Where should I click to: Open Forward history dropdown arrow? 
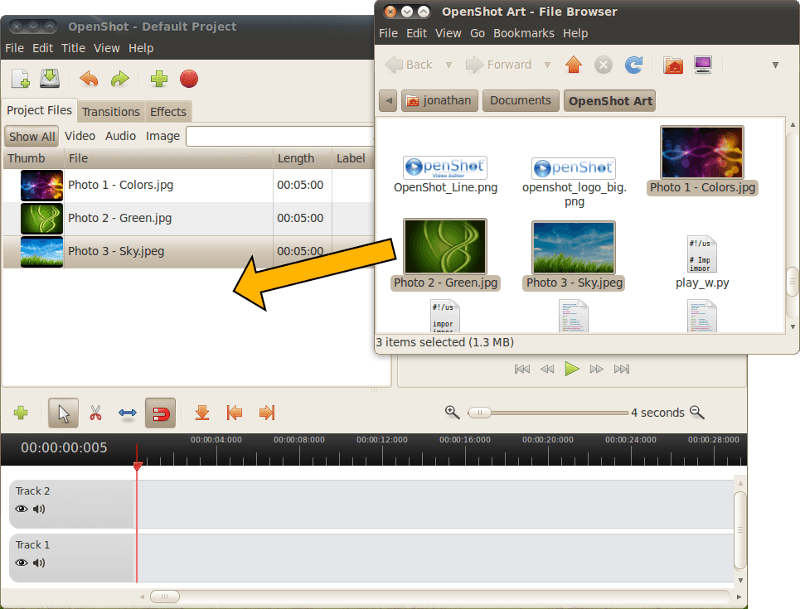pos(547,65)
